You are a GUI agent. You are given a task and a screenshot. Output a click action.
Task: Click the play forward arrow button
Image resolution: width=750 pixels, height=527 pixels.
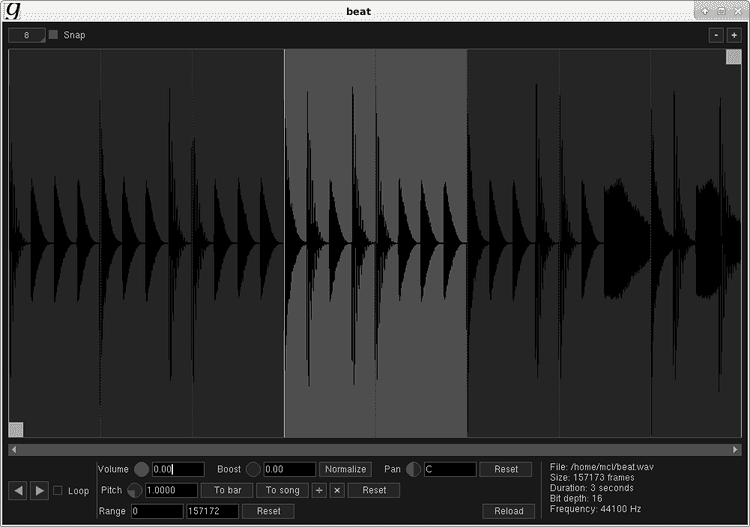[39, 490]
